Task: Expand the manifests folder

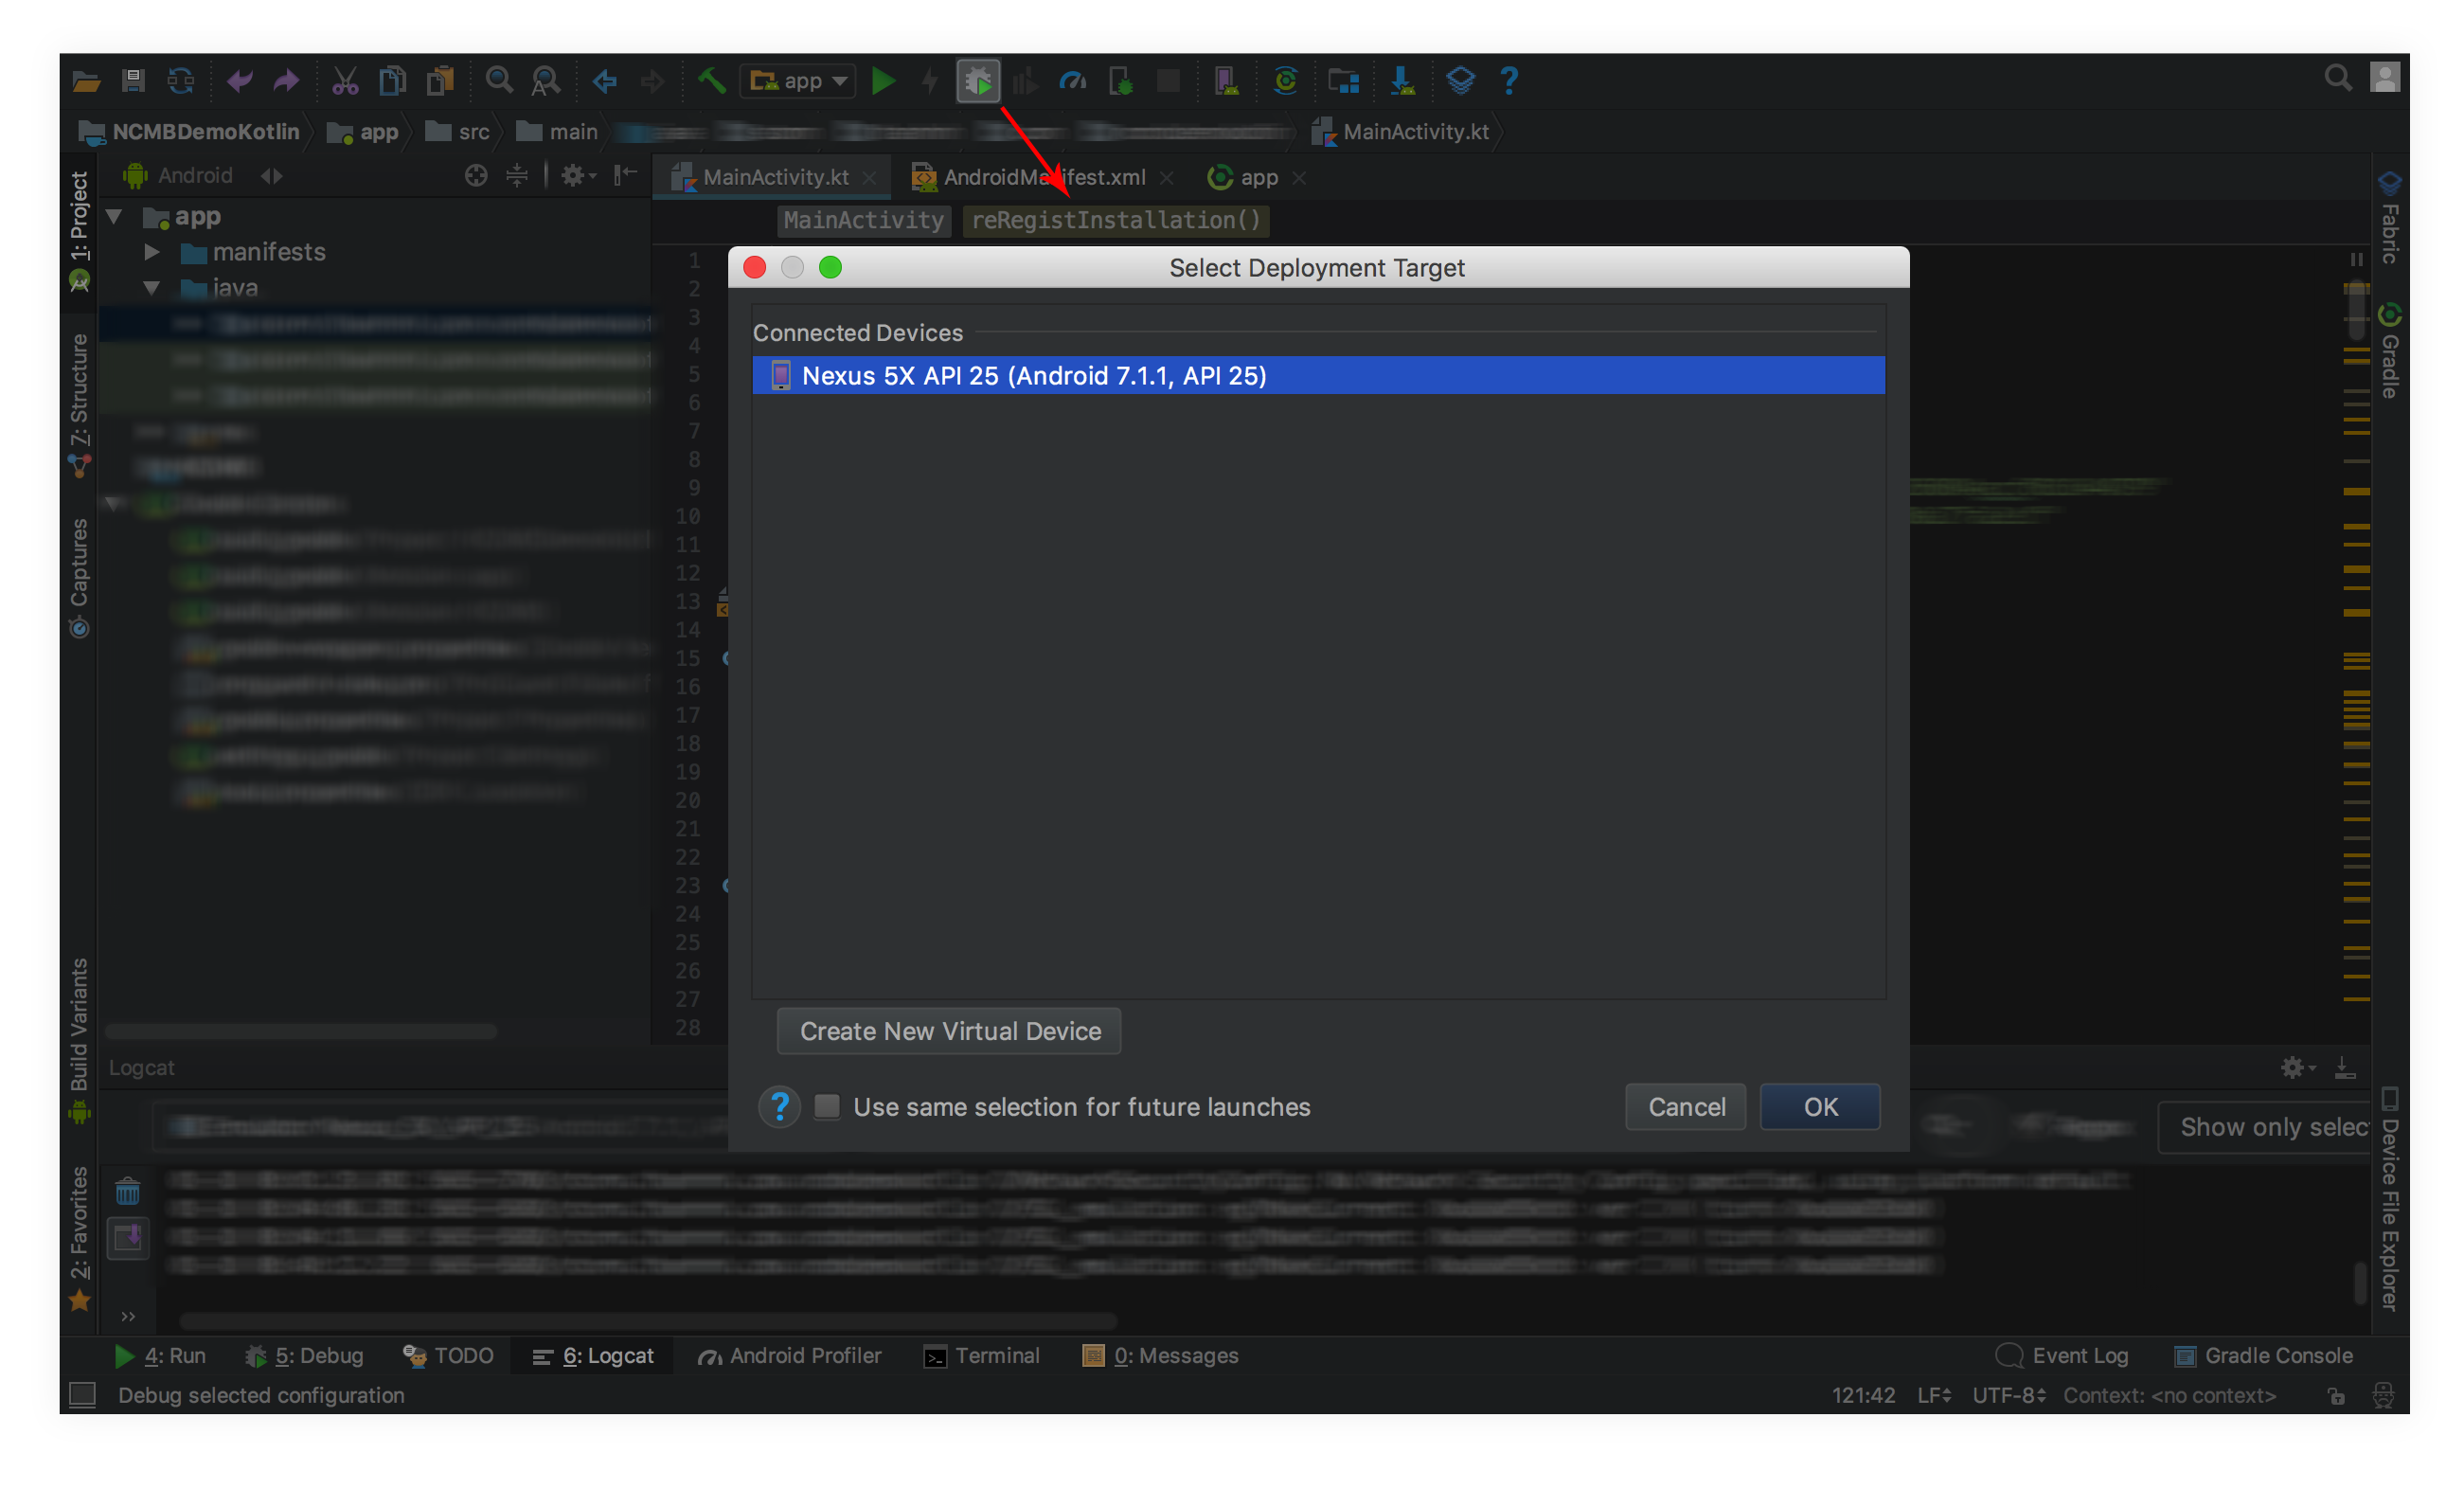Action: tap(152, 252)
